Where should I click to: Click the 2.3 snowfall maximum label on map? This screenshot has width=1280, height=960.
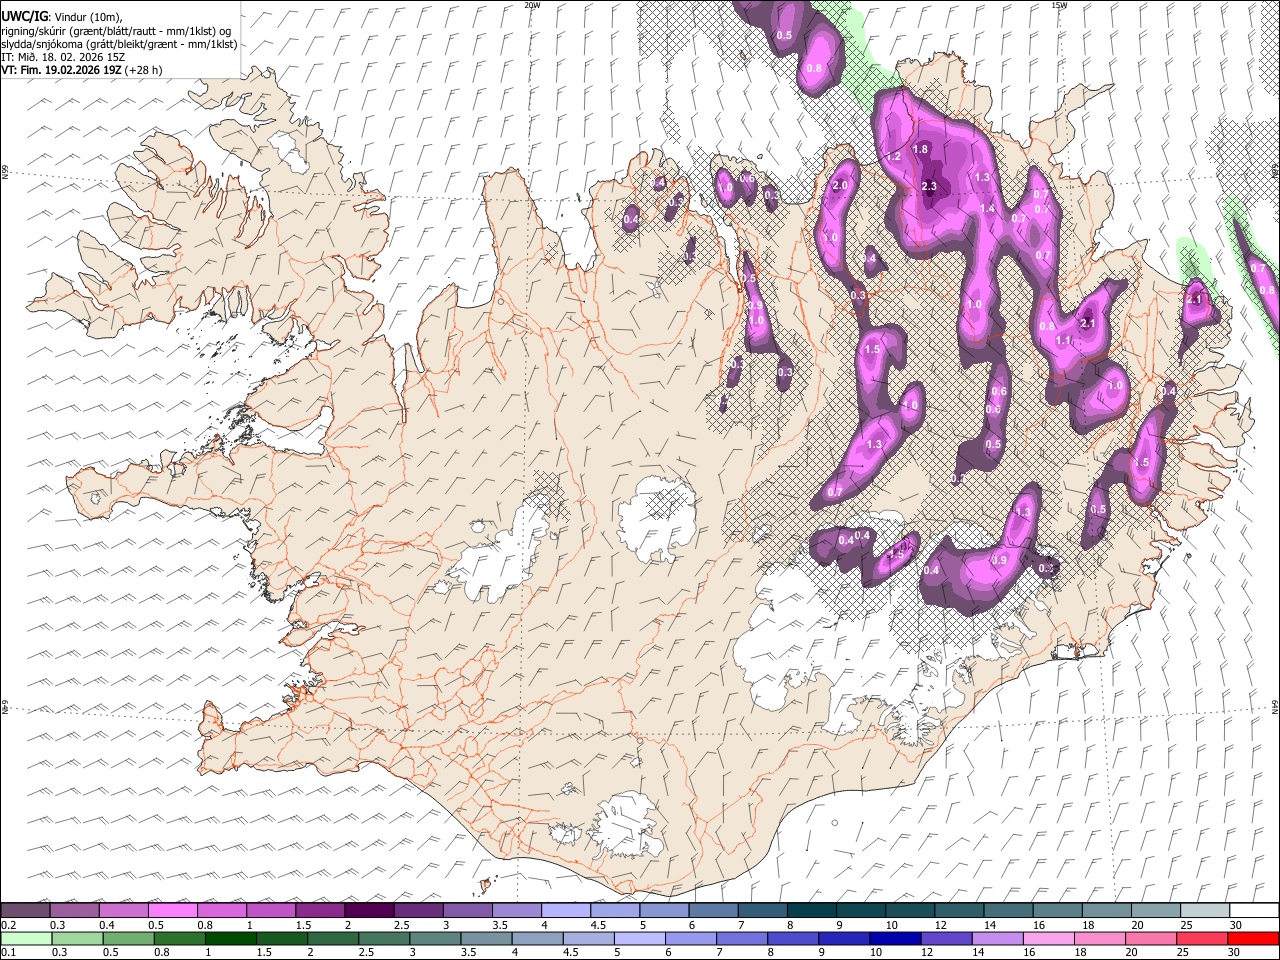click(x=929, y=186)
